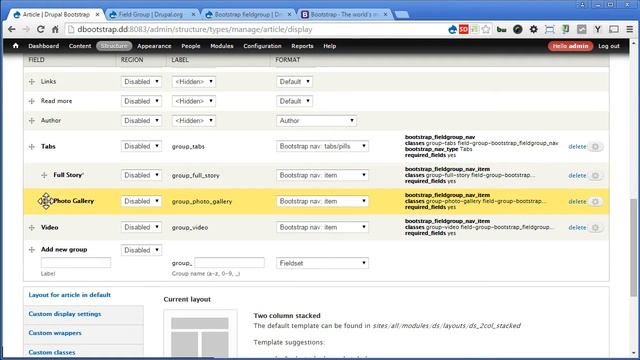
Task: Click delete link for Tabs group
Action: 577,147
